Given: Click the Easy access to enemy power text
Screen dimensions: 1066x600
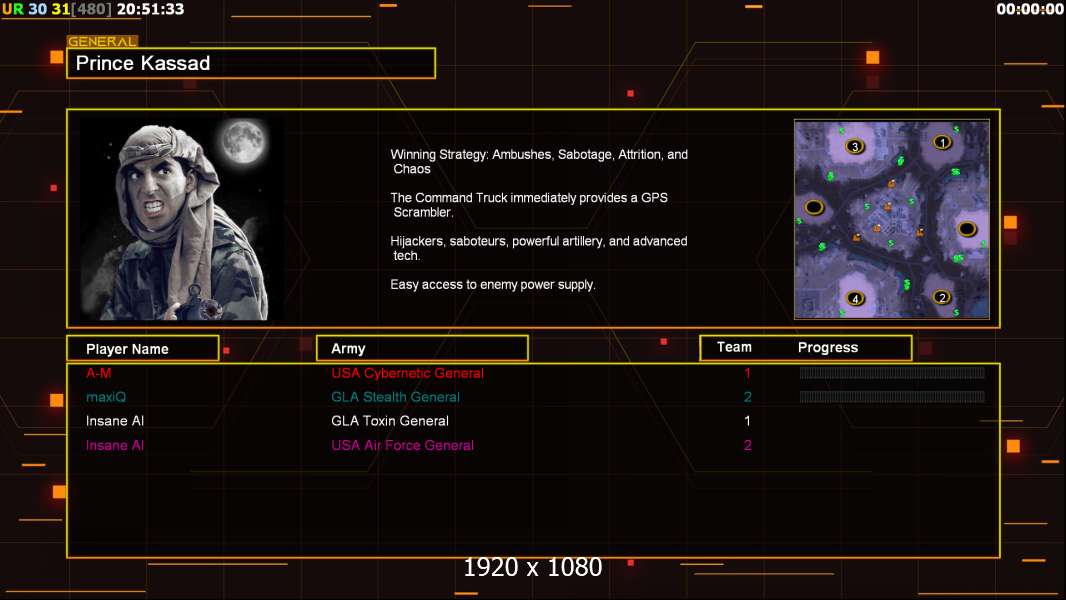Looking at the screenshot, I should pyautogui.click(x=493, y=285).
